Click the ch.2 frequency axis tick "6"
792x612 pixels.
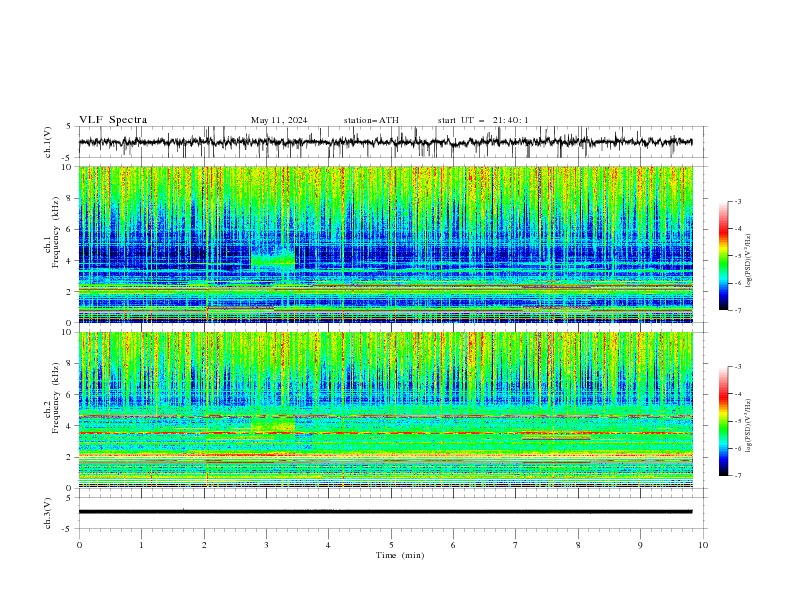[x=69, y=395]
